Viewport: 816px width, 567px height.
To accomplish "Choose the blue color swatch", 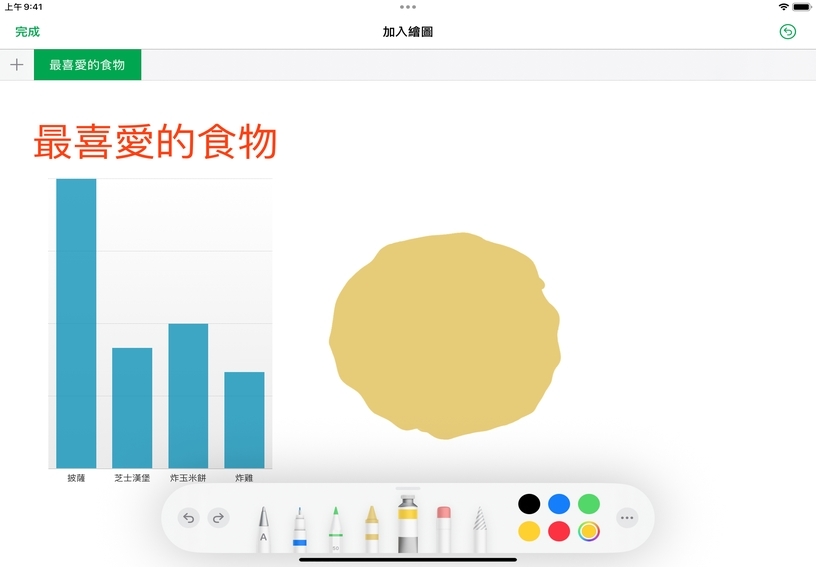I will coord(559,504).
